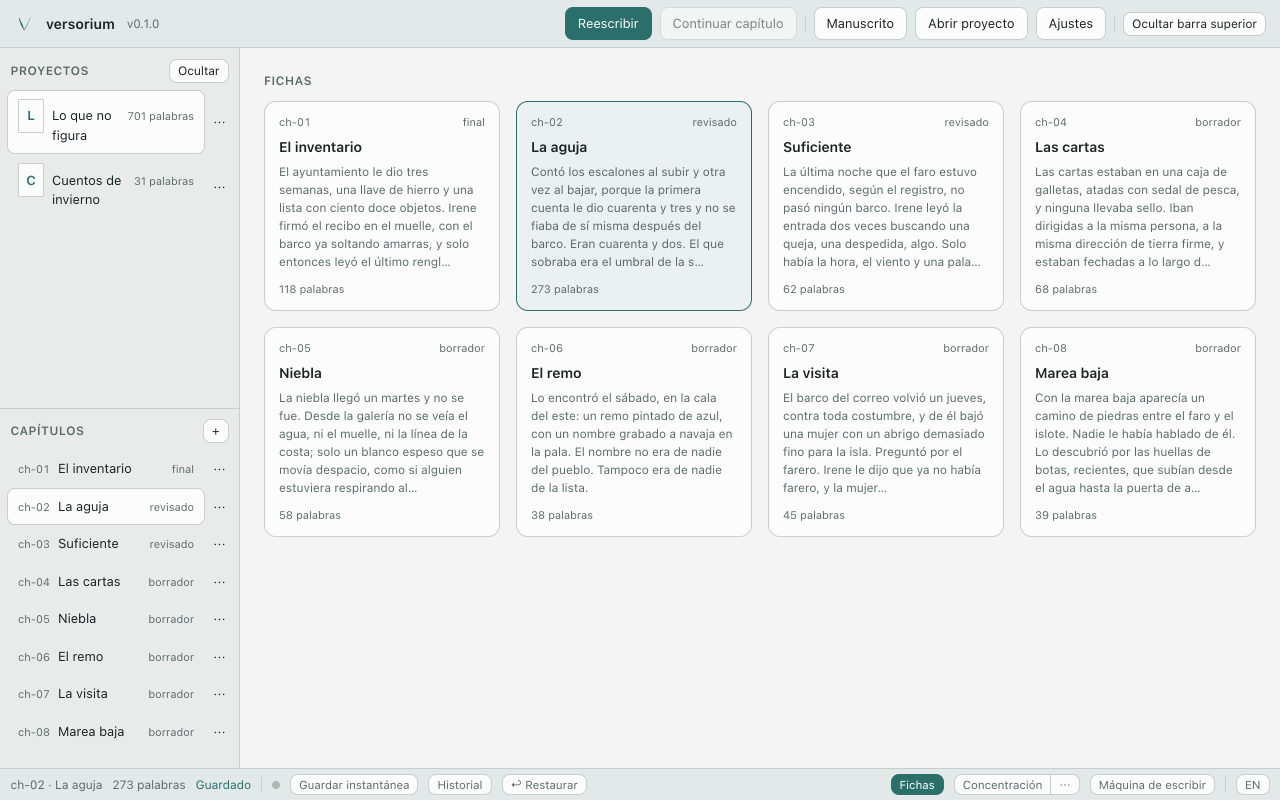Viewport: 1280px width, 800px height.
Task: Open the Concentración options ellipsis
Action: pos(1065,785)
